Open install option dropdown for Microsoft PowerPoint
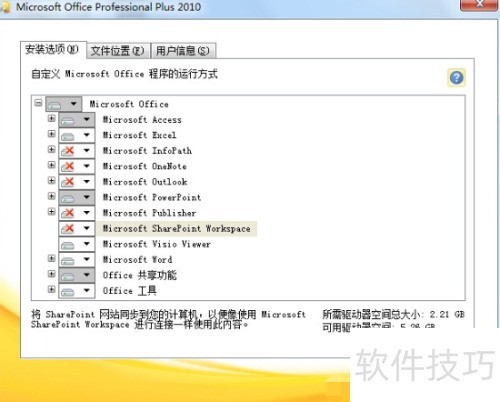The width and height of the screenshot is (500, 402). (77, 197)
